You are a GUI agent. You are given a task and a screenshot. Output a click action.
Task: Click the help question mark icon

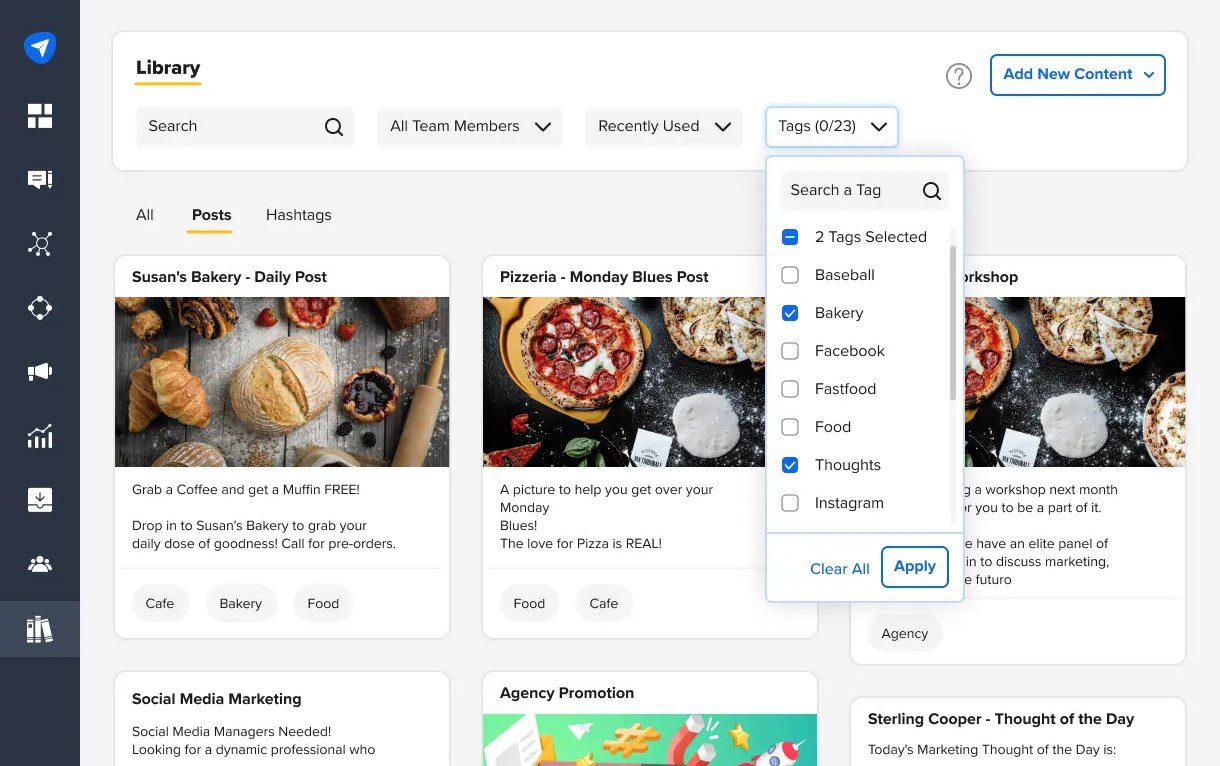point(958,75)
